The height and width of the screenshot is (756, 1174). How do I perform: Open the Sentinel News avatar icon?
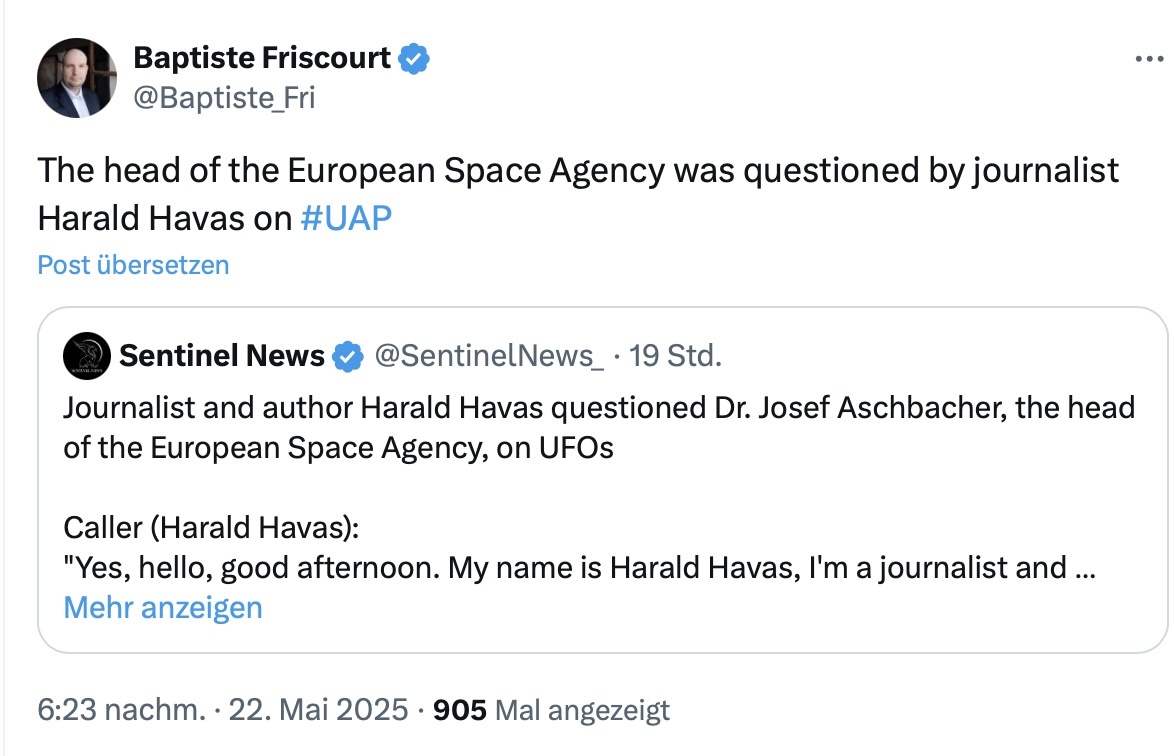point(87,356)
